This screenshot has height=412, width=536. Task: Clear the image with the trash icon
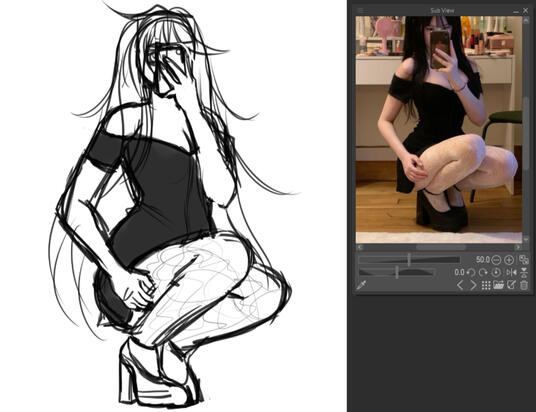click(x=524, y=285)
